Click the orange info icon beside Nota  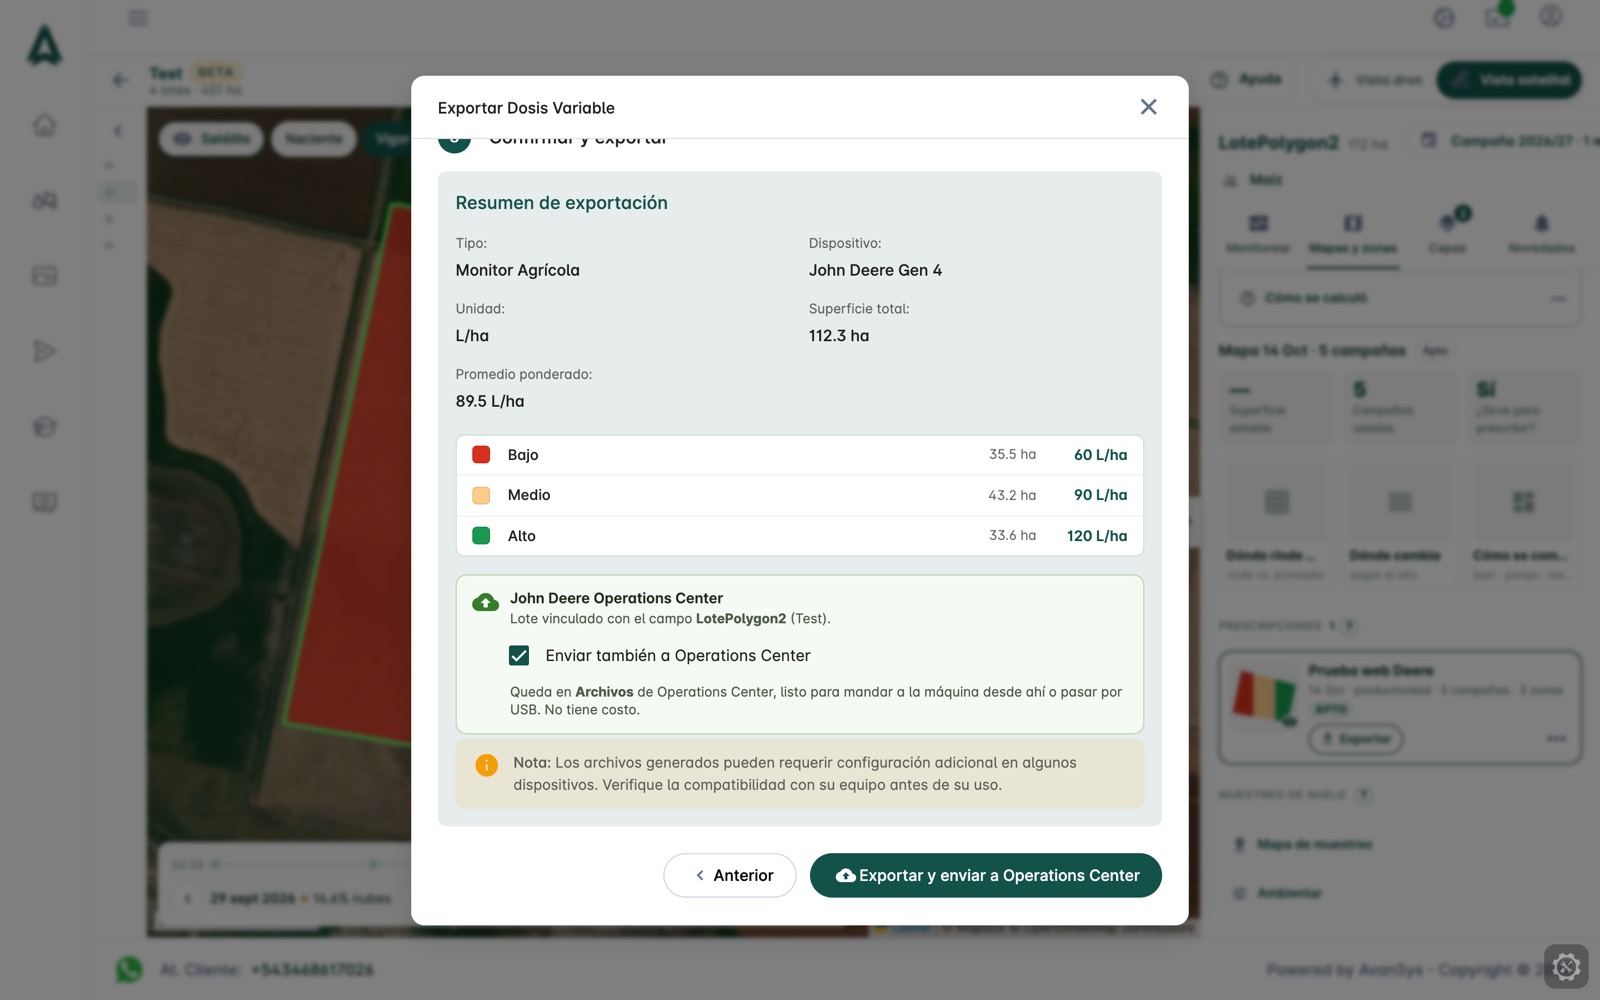[x=486, y=765]
